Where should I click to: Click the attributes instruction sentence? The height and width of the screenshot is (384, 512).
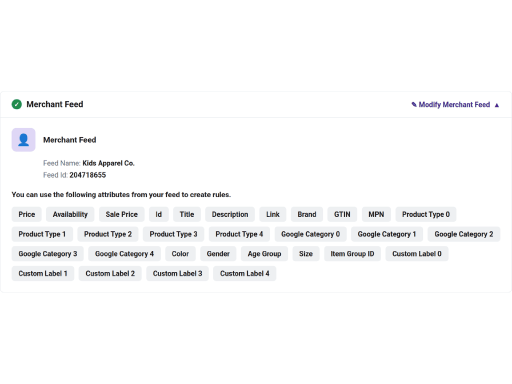[121, 195]
